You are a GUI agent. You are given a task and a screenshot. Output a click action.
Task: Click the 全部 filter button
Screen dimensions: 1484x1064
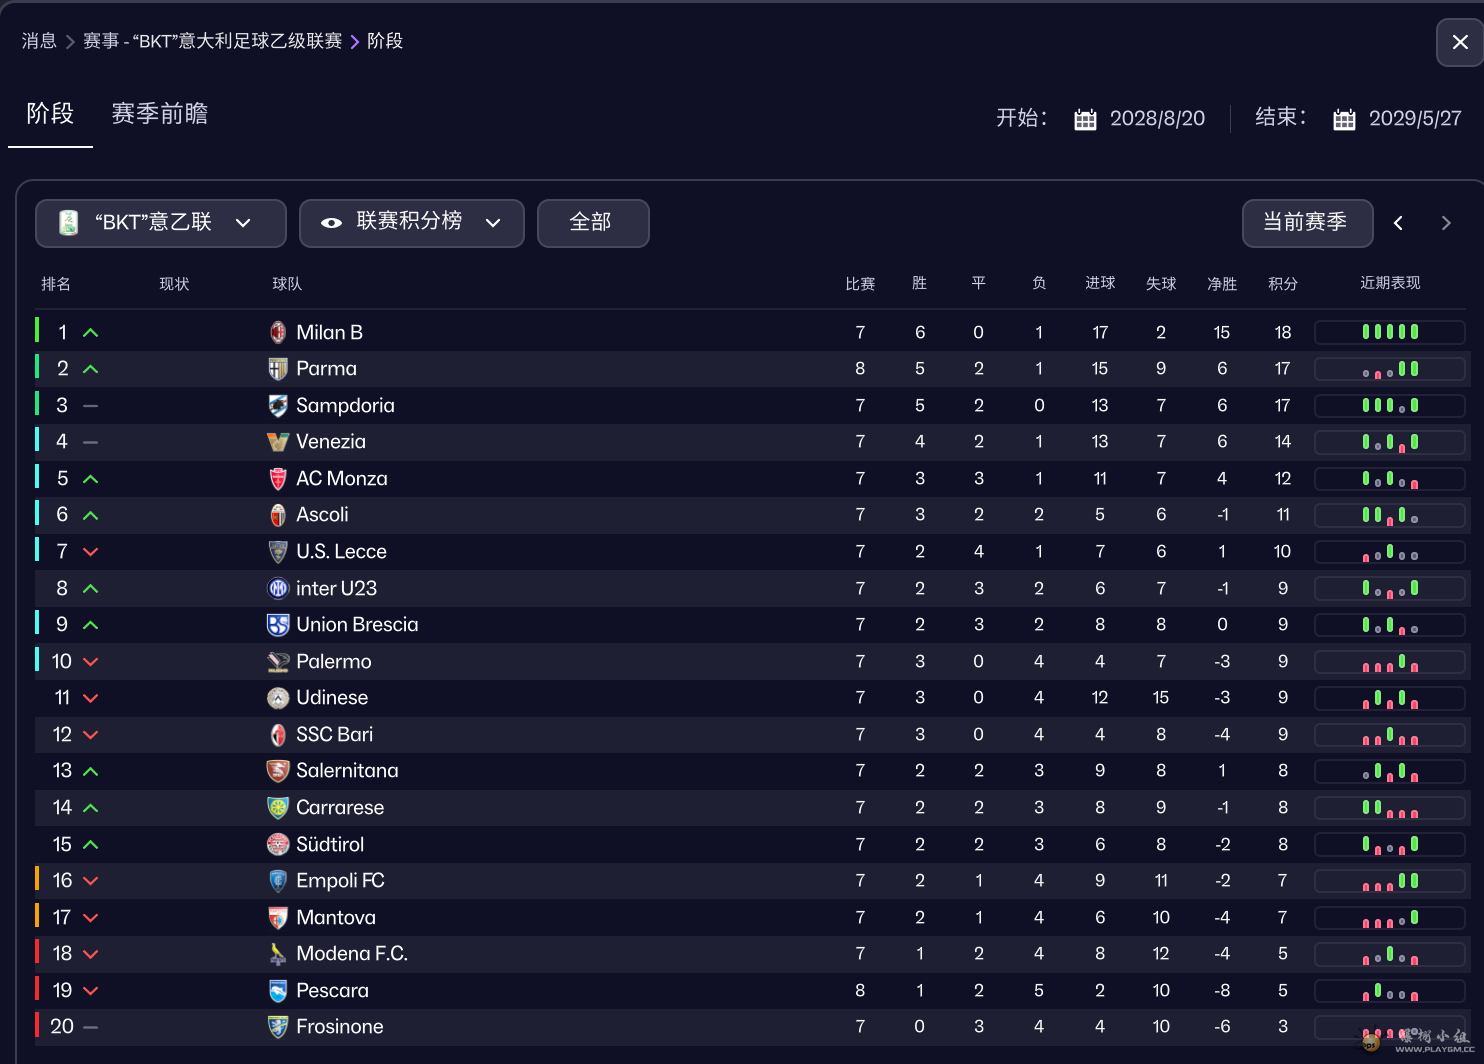[x=593, y=223]
